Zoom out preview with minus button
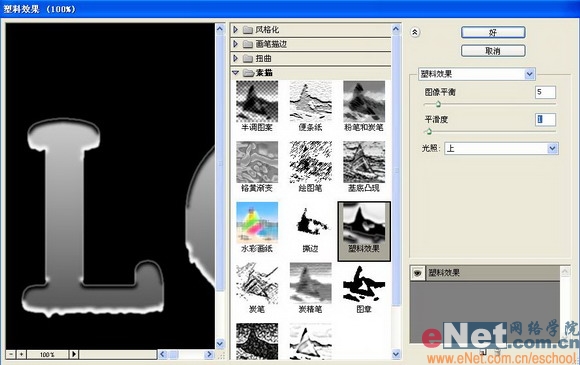This screenshot has width=580, height=365. tap(11, 354)
